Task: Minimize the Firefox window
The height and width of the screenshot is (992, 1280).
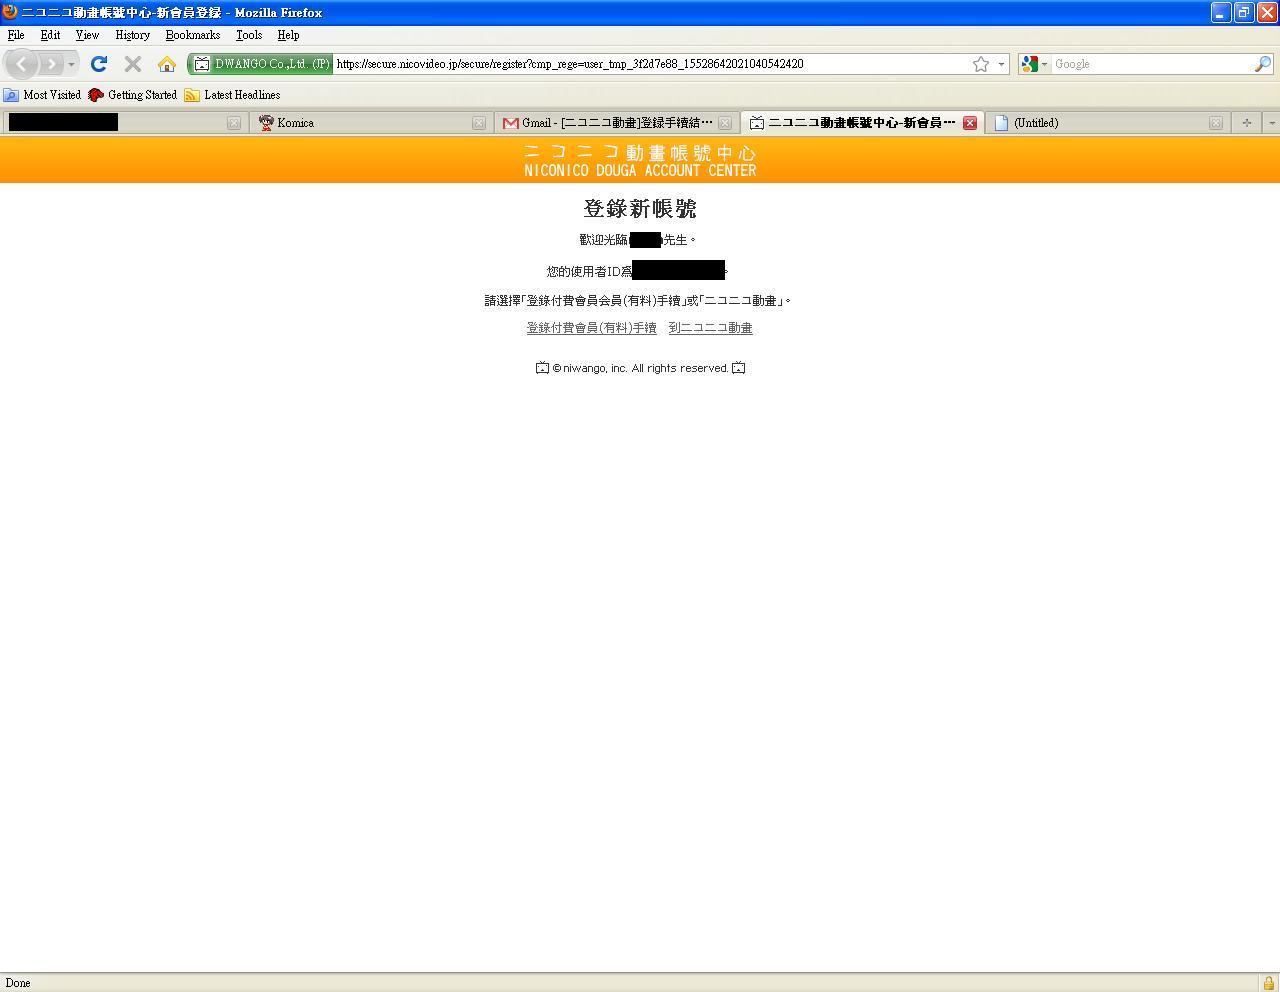Action: click(x=1221, y=12)
